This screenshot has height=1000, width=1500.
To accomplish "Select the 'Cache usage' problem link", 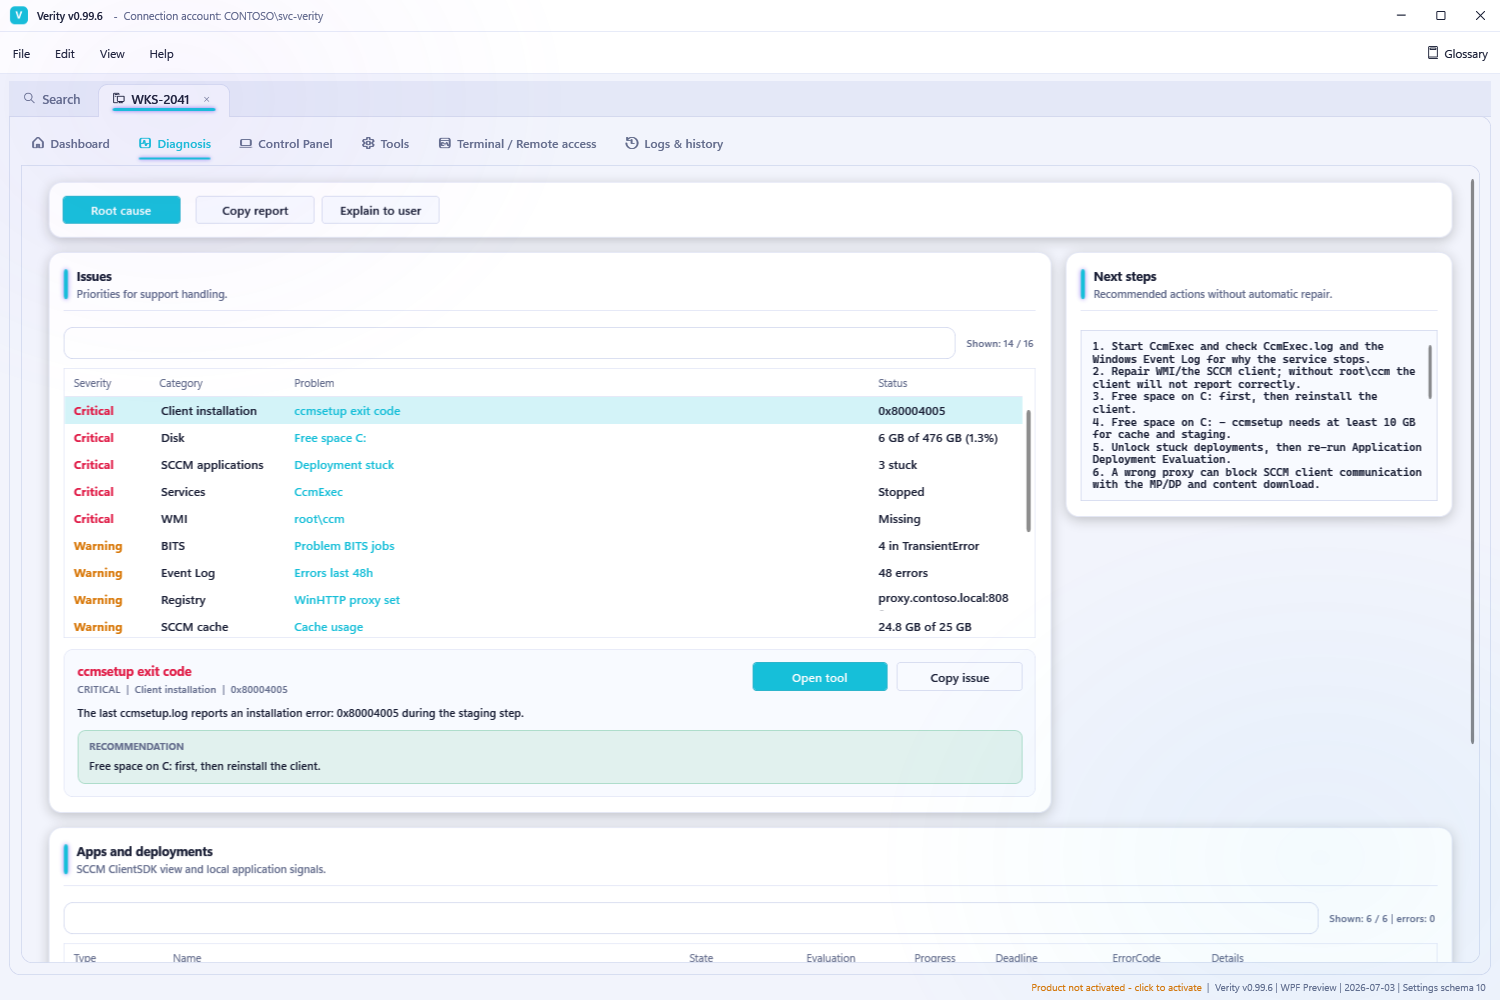I will (328, 627).
